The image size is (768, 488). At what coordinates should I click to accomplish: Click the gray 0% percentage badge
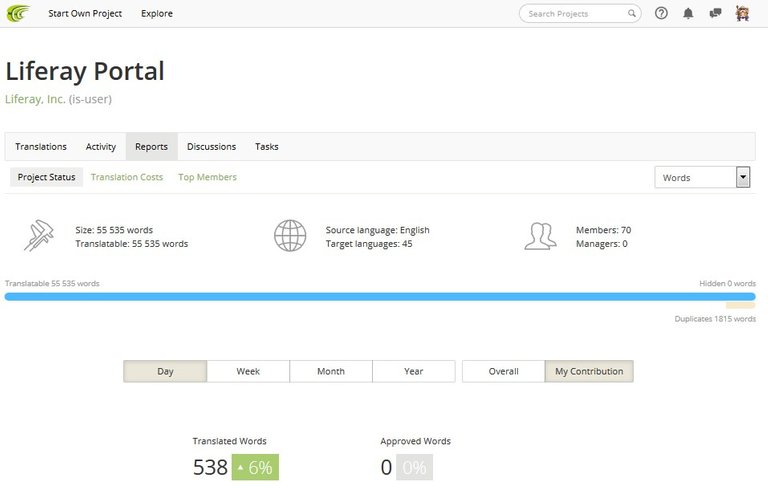click(x=414, y=467)
